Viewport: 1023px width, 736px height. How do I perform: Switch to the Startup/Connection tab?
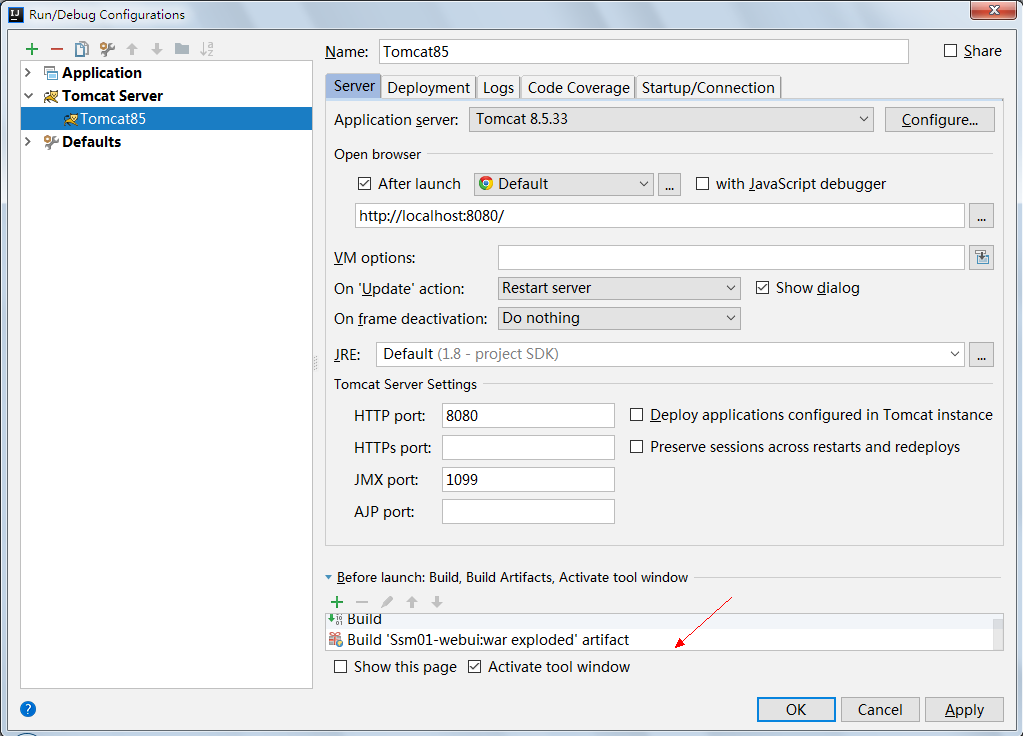click(x=708, y=87)
